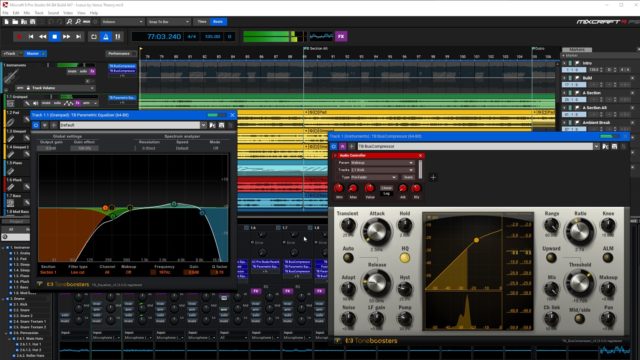Toggle the metronome button
The image size is (640, 360).
point(106,37)
